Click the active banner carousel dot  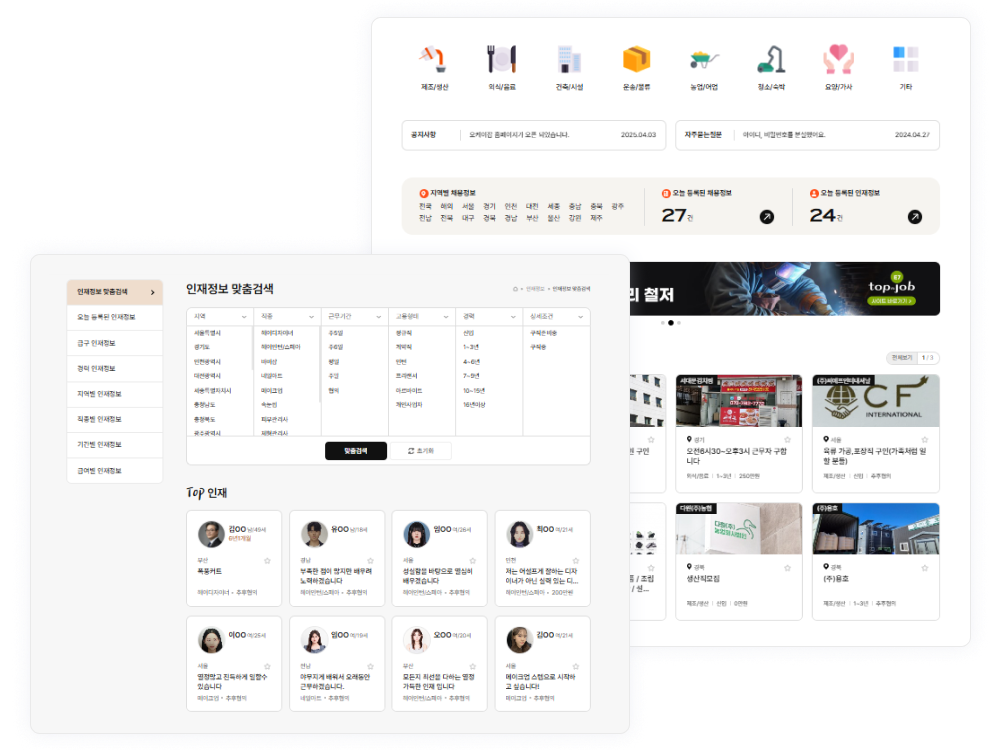pyautogui.click(x=672, y=323)
